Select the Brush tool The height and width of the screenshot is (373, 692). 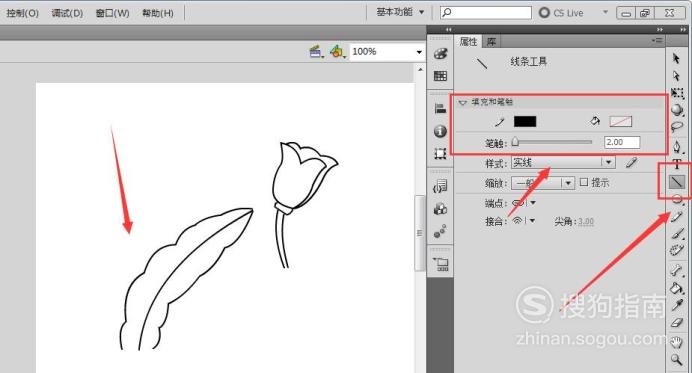point(677,234)
